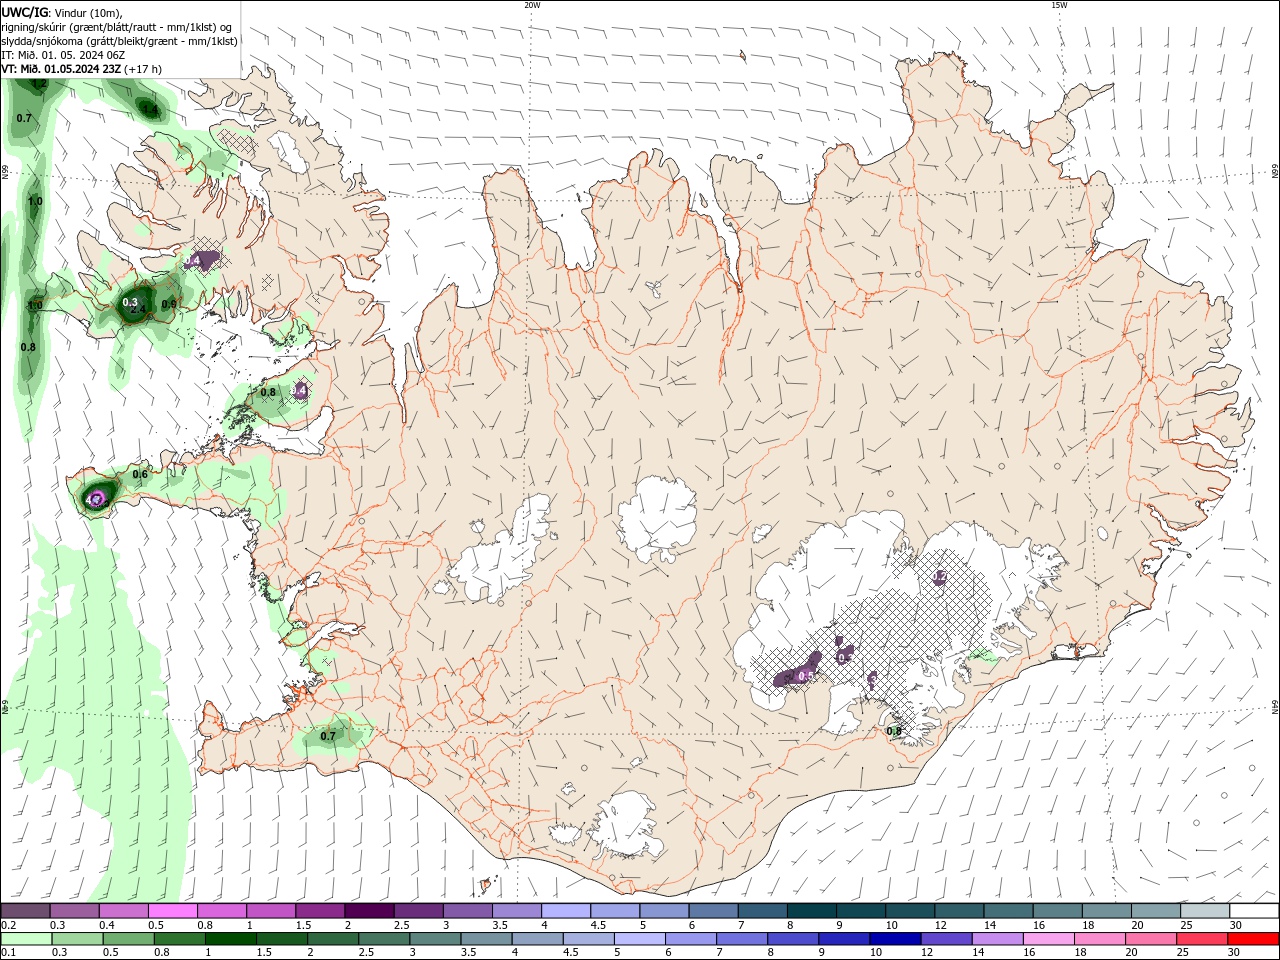Image resolution: width=1280 pixels, height=960 pixels.
Task: Click the 0.9 precipitation value on the map
Action: [x=169, y=304]
